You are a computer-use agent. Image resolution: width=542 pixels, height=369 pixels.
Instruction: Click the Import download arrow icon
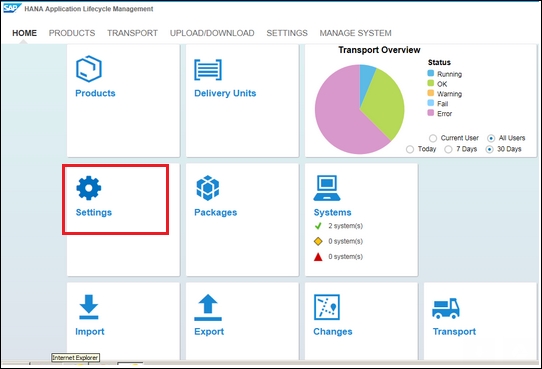[x=89, y=307]
